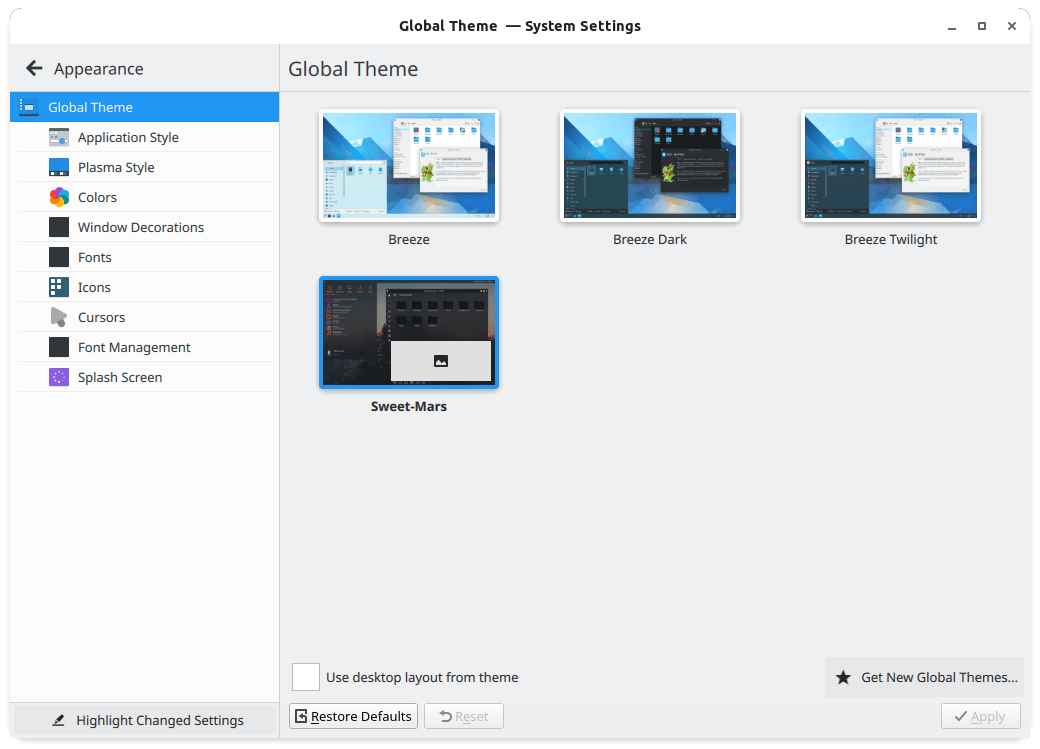The width and height of the screenshot is (1040, 749).
Task: Click the Application Style icon
Action: point(59,137)
